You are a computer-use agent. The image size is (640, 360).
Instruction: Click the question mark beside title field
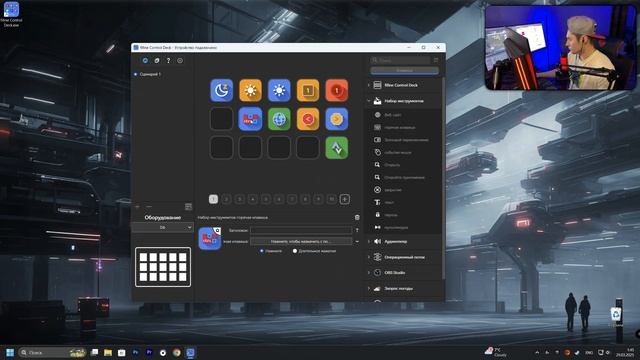coord(357,230)
